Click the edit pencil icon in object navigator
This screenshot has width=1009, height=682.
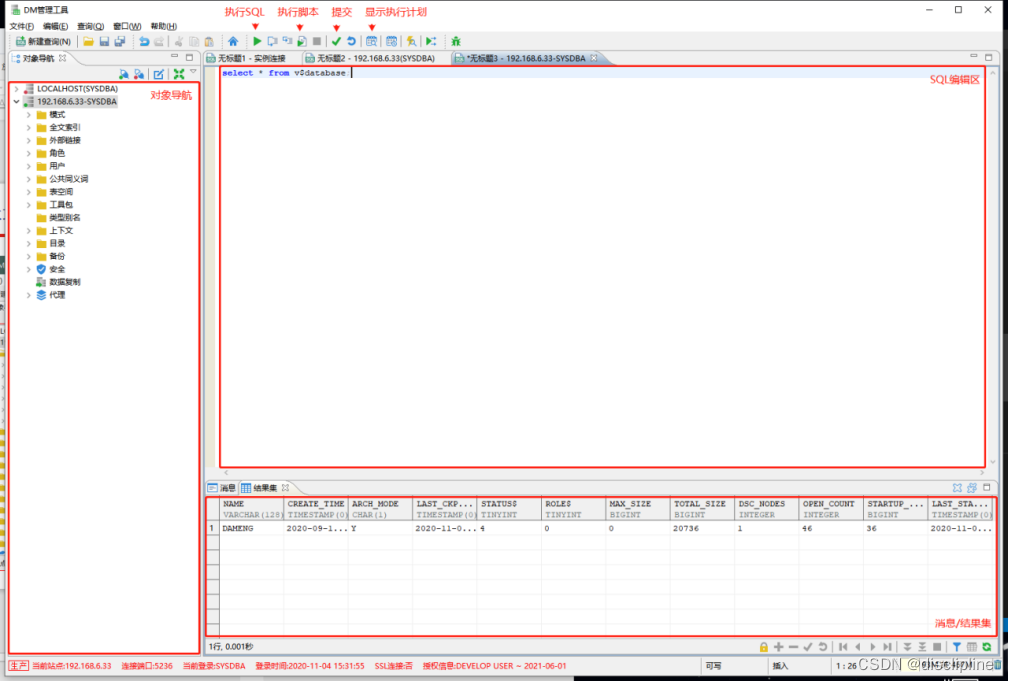(158, 74)
